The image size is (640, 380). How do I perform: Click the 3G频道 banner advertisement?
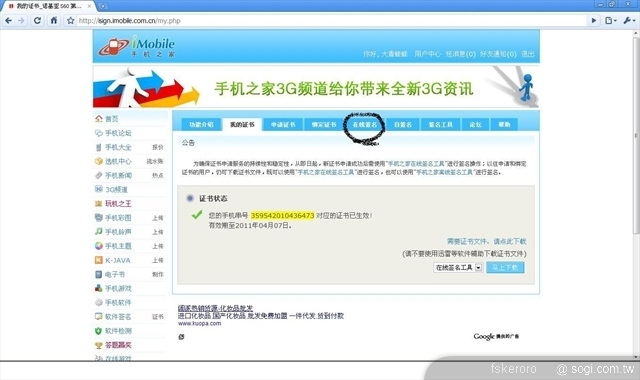[316, 87]
